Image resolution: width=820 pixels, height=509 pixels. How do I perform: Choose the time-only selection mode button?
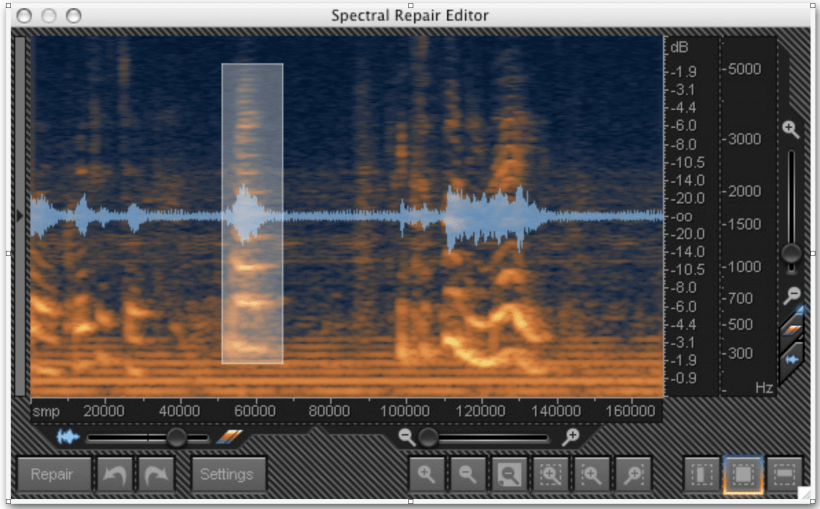(x=701, y=474)
